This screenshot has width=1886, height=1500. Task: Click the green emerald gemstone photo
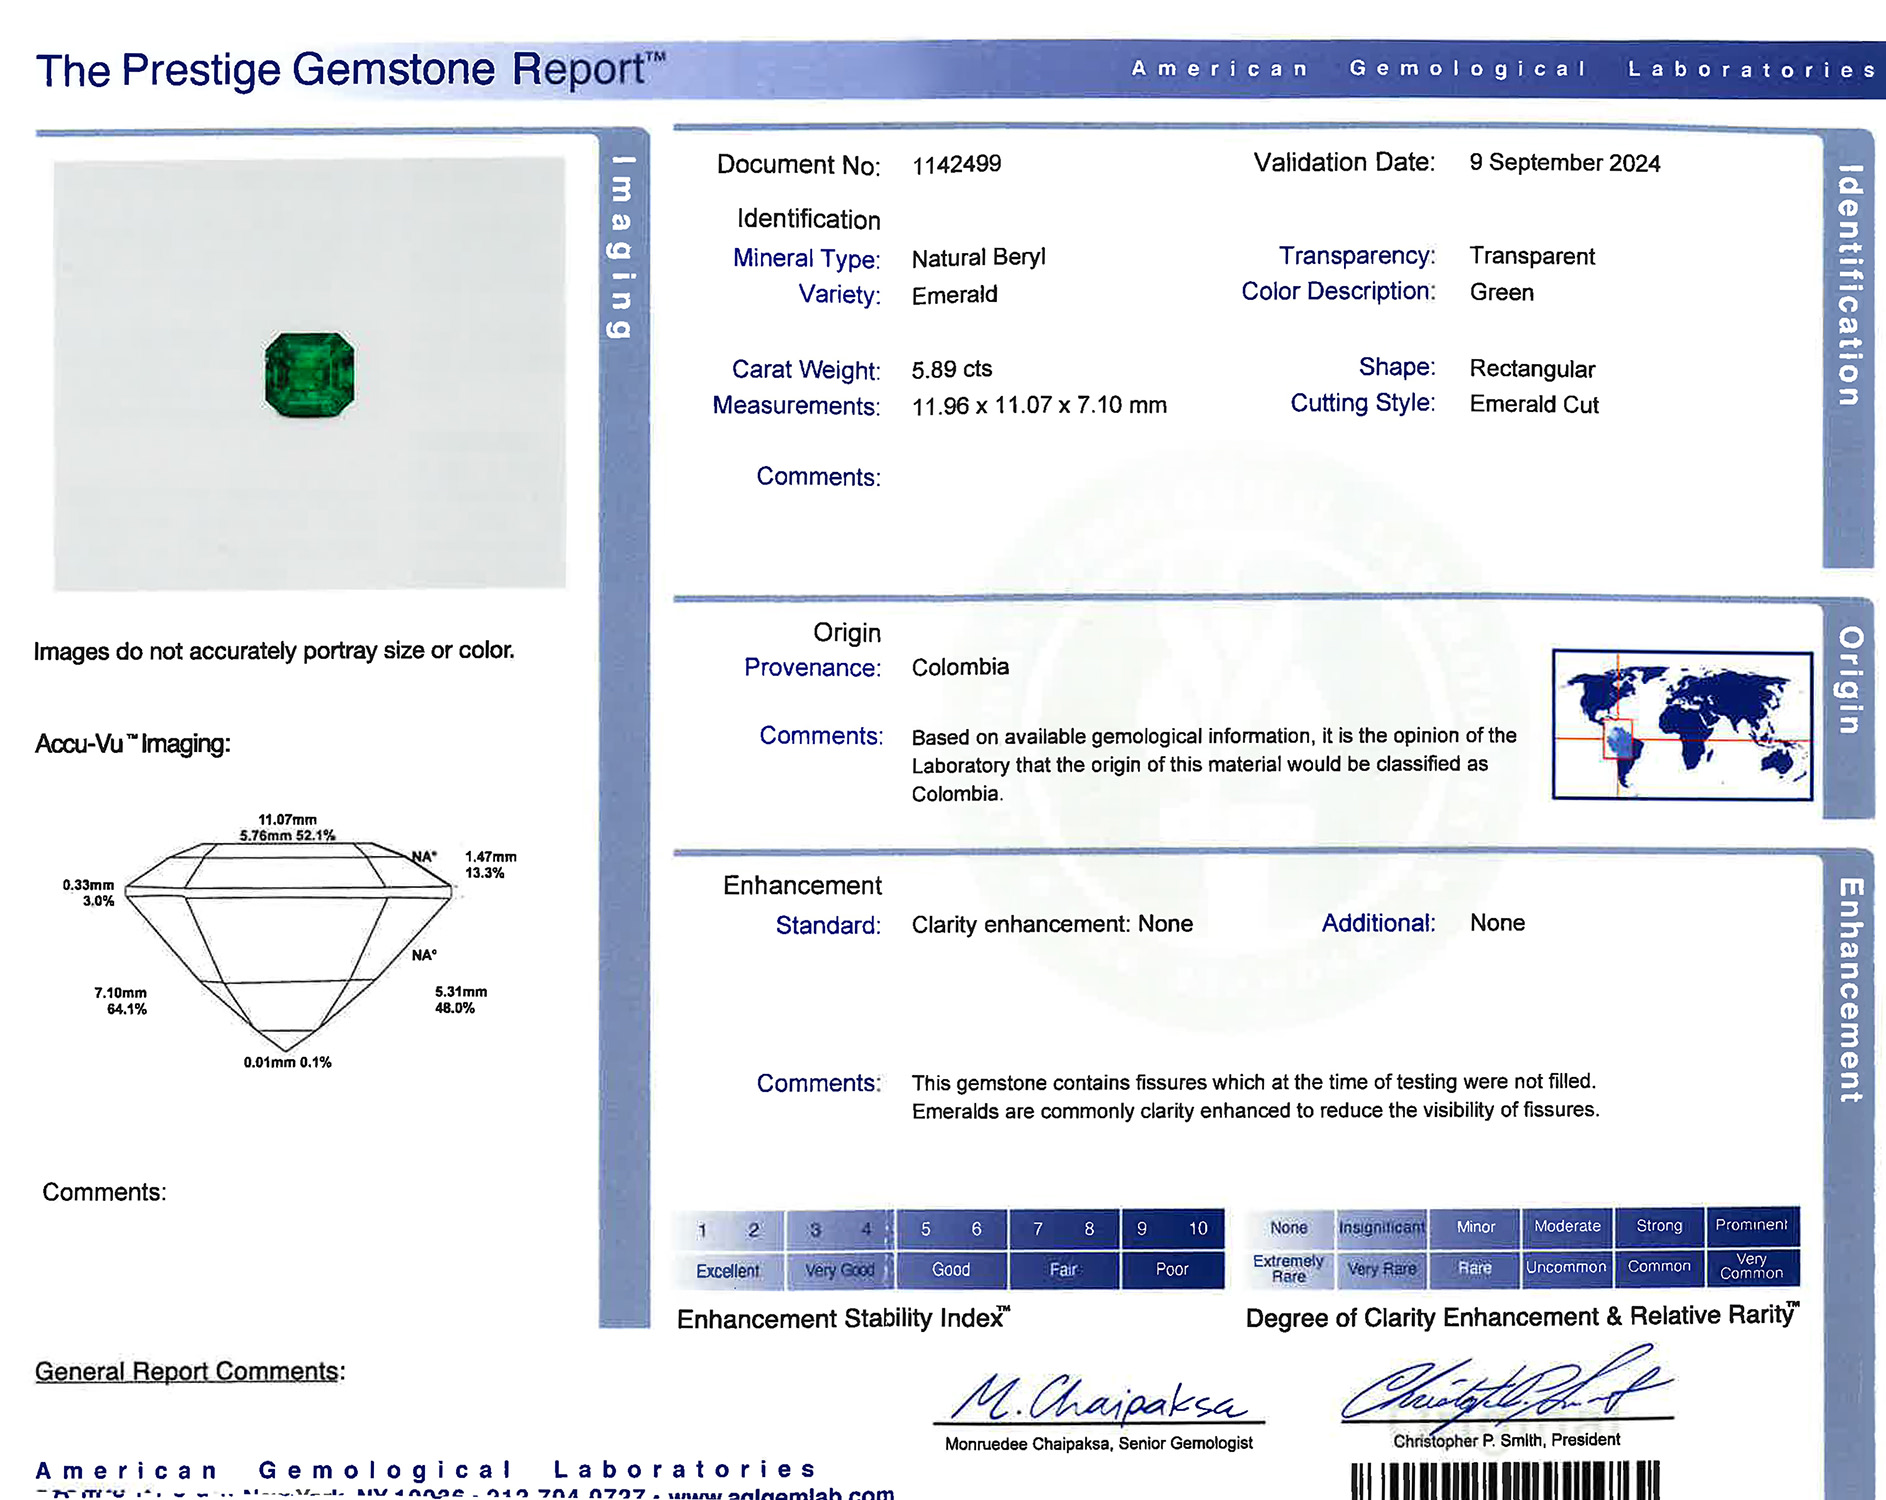309,375
